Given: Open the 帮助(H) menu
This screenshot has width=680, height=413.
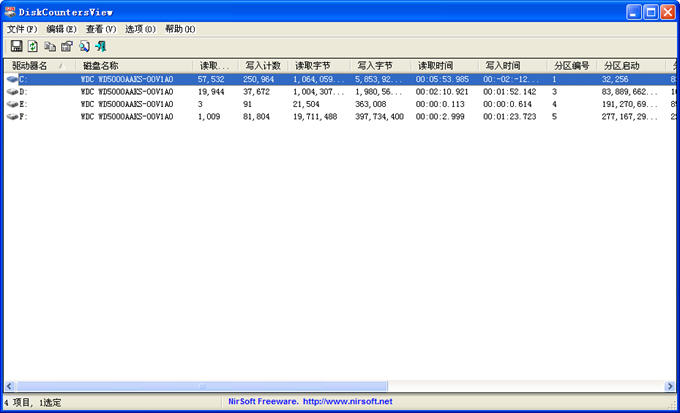Looking at the screenshot, I should [180, 29].
